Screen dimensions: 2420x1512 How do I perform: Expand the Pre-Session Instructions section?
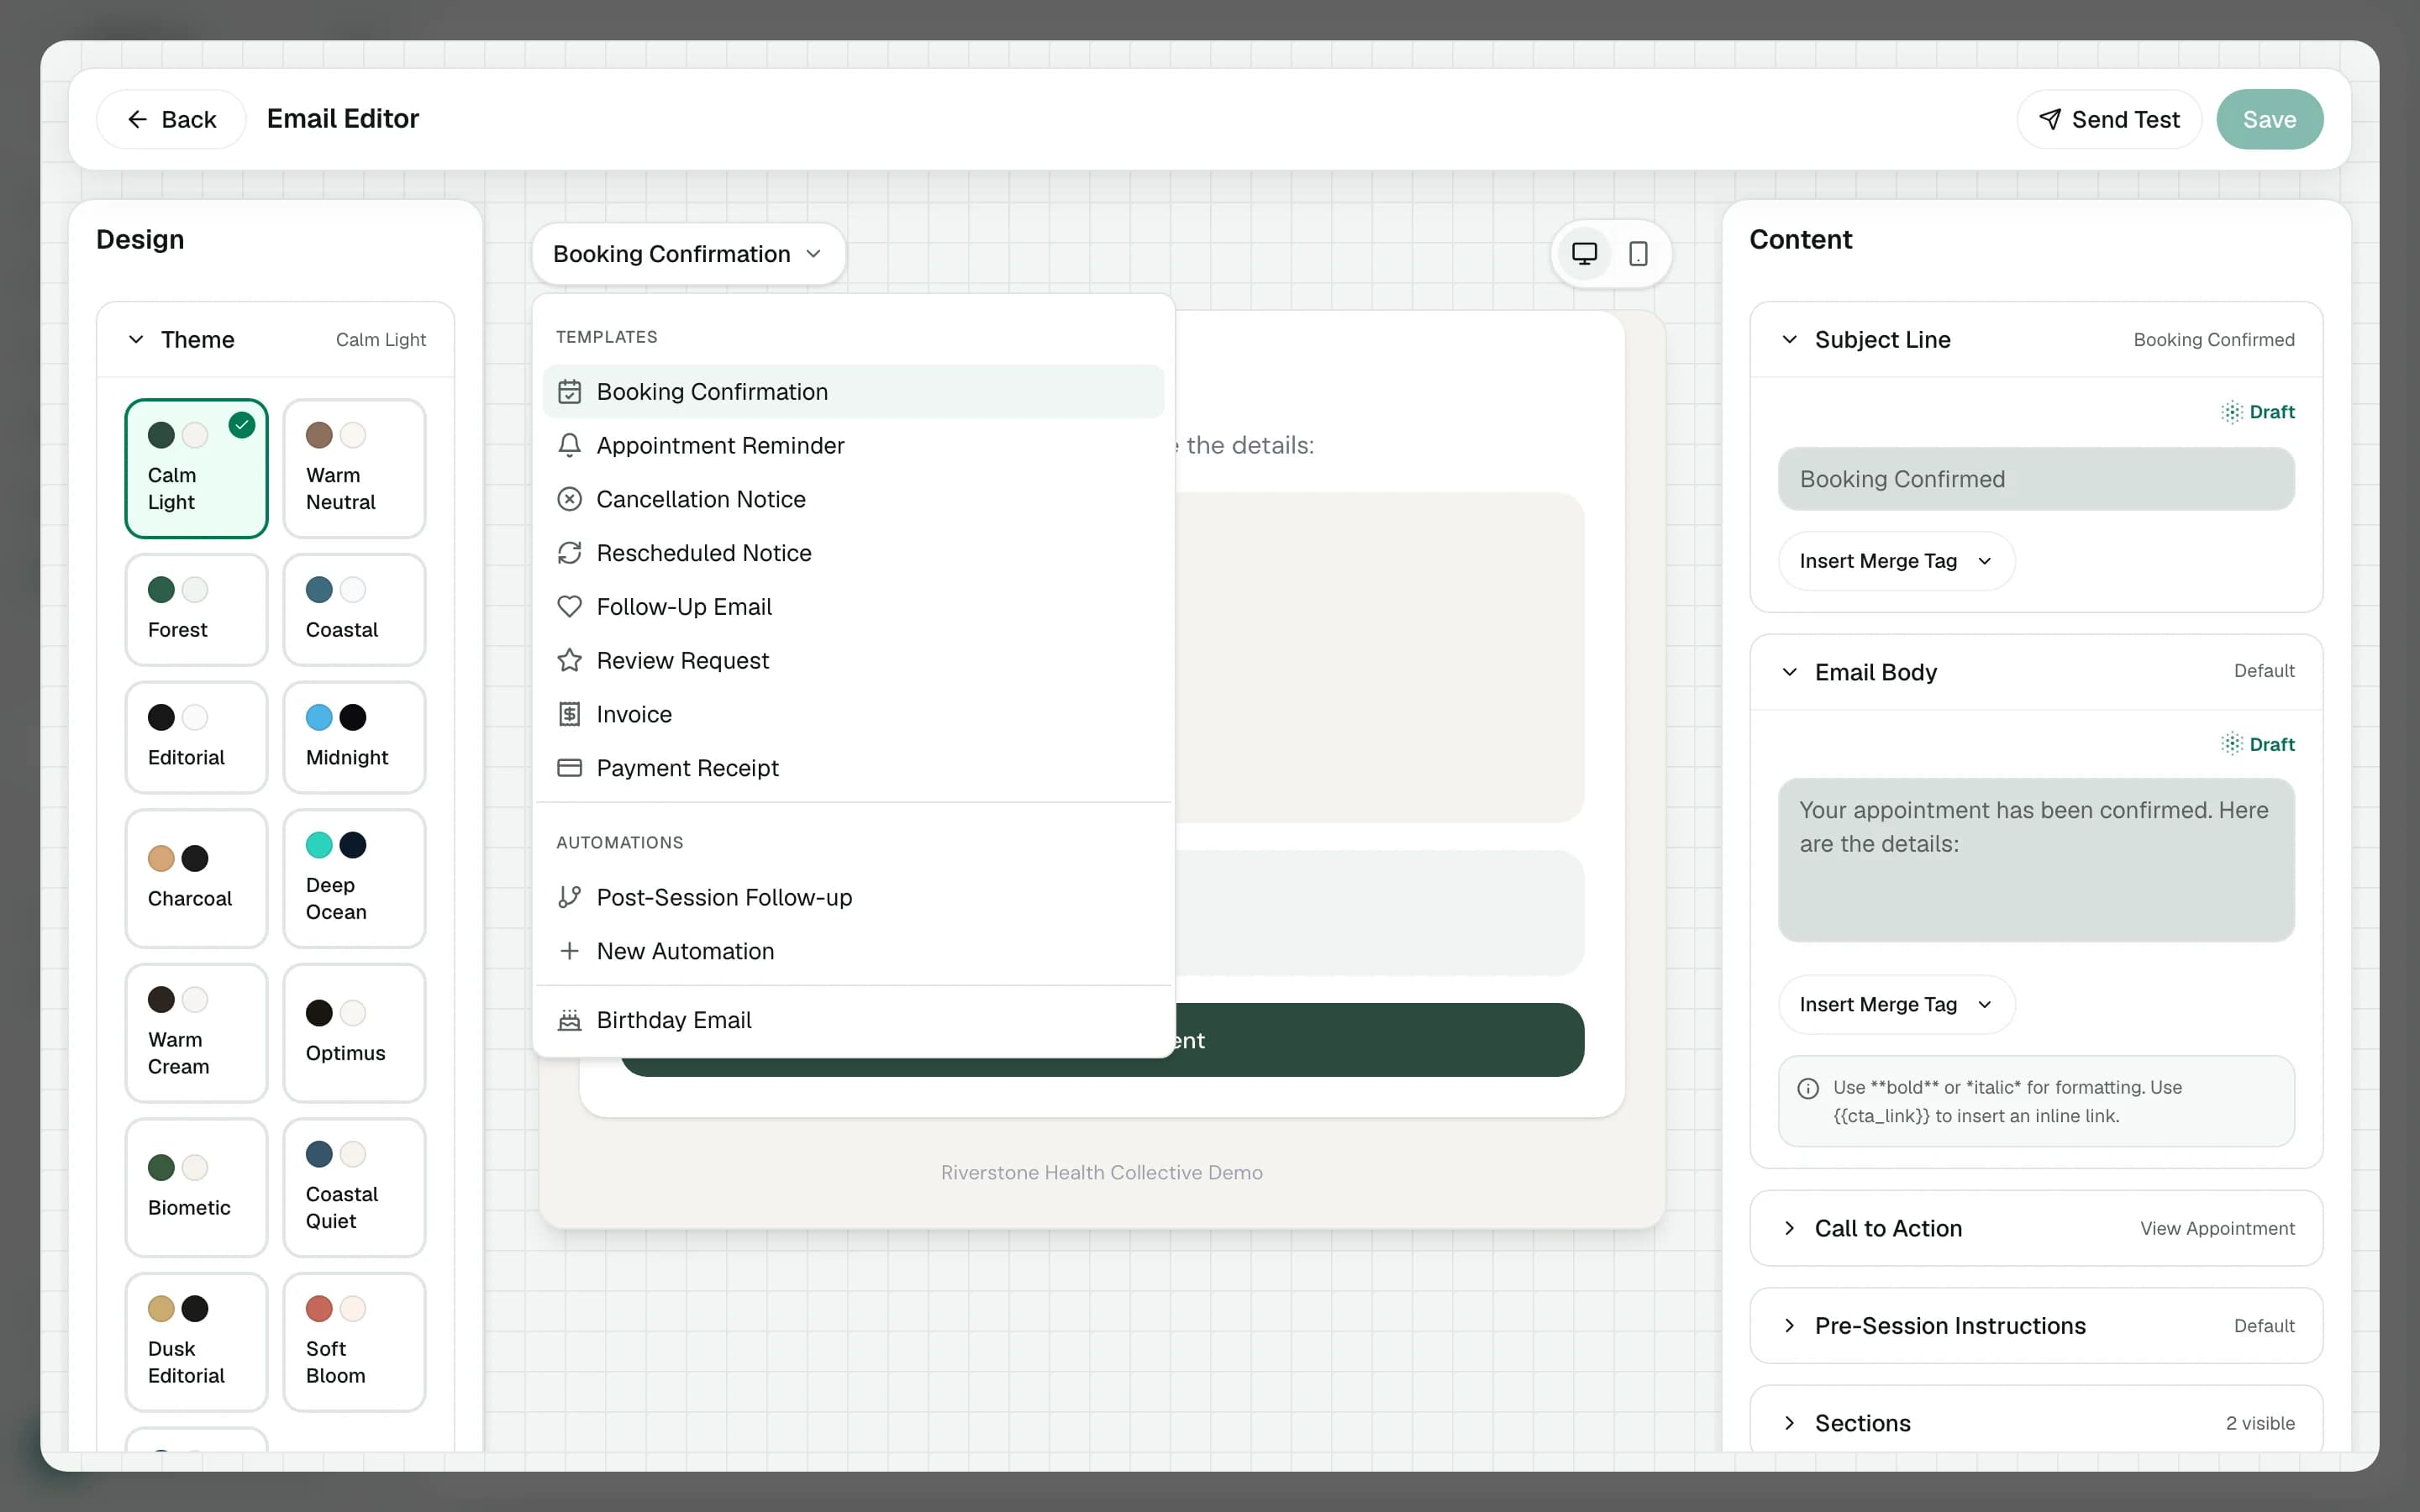(x=2036, y=1325)
